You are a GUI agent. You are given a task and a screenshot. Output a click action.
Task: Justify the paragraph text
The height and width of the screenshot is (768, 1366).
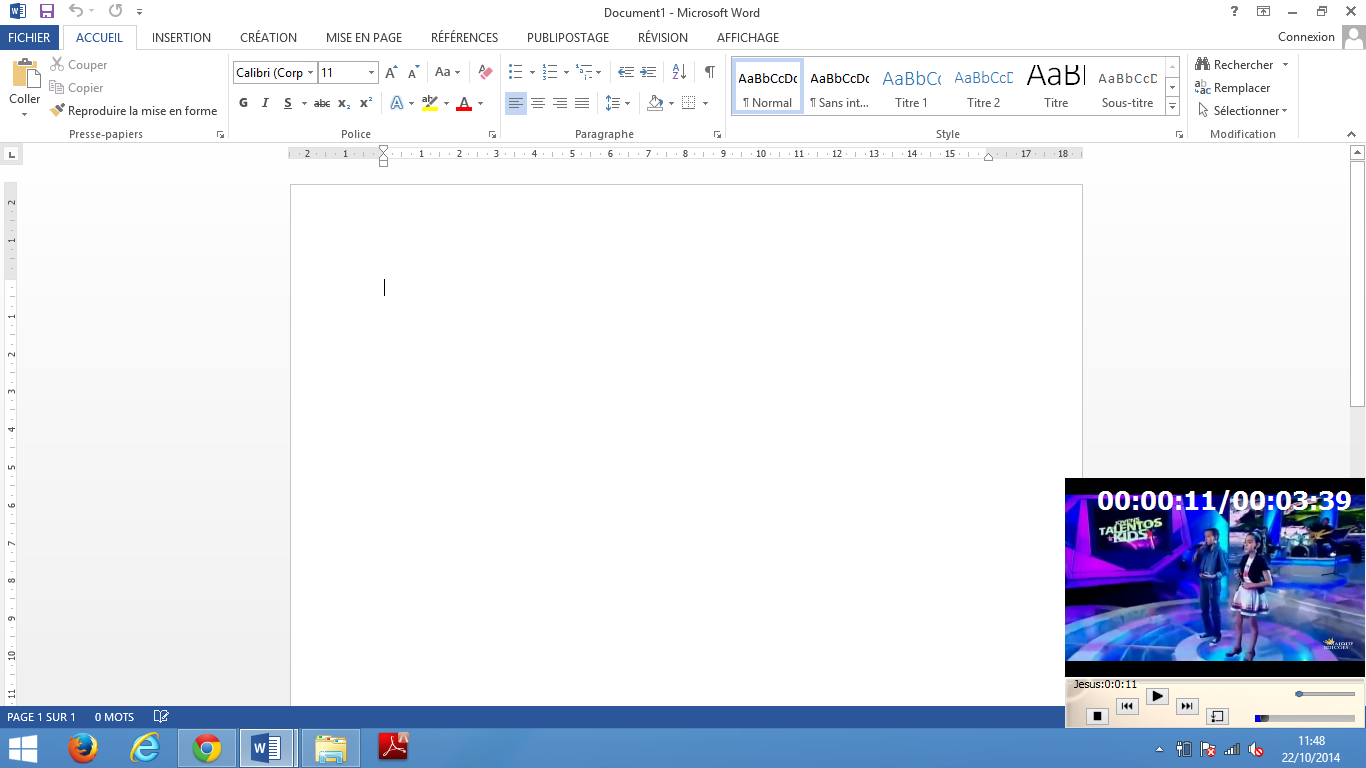[x=582, y=103]
